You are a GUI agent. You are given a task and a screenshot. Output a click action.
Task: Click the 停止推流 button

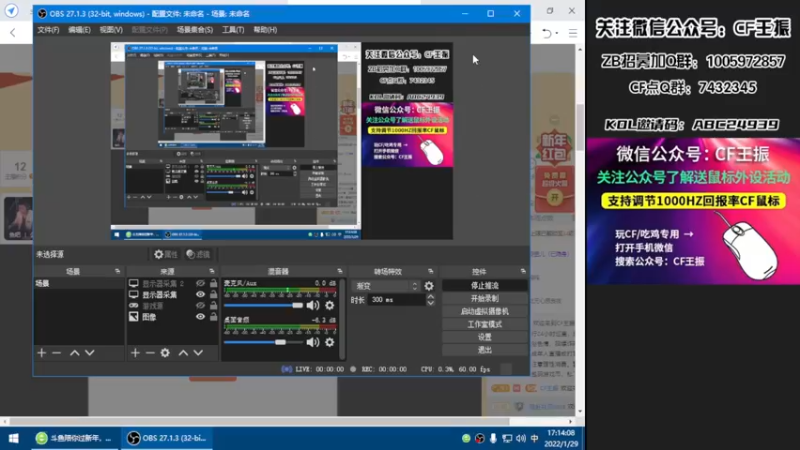pyautogui.click(x=484, y=286)
